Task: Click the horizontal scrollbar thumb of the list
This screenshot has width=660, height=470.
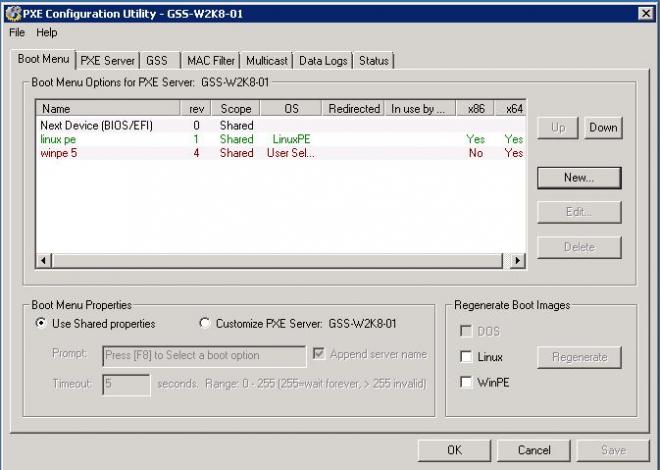Action: coord(277,260)
